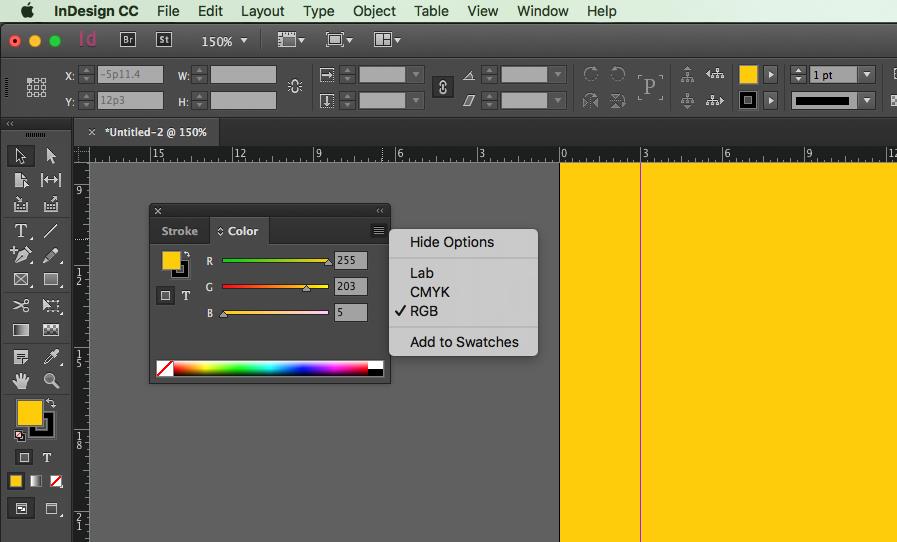Click Add to Swatches
The width and height of the screenshot is (897, 542).
pos(464,342)
